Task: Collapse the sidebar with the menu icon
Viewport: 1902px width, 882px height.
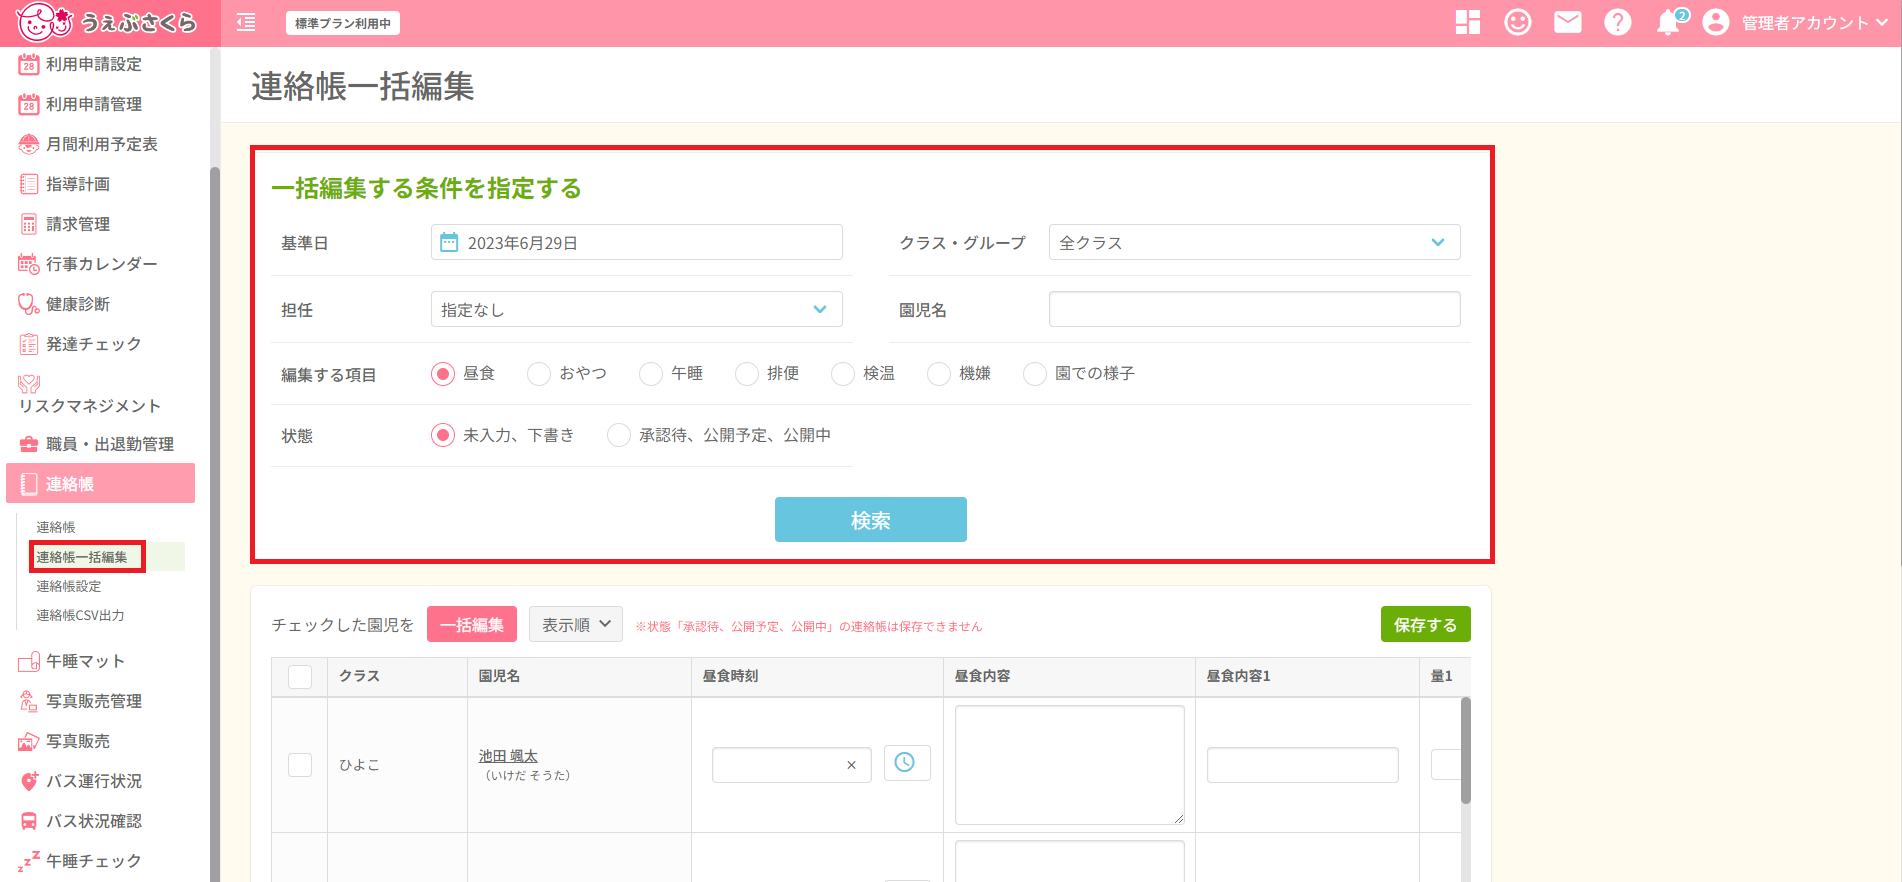Action: point(246,23)
